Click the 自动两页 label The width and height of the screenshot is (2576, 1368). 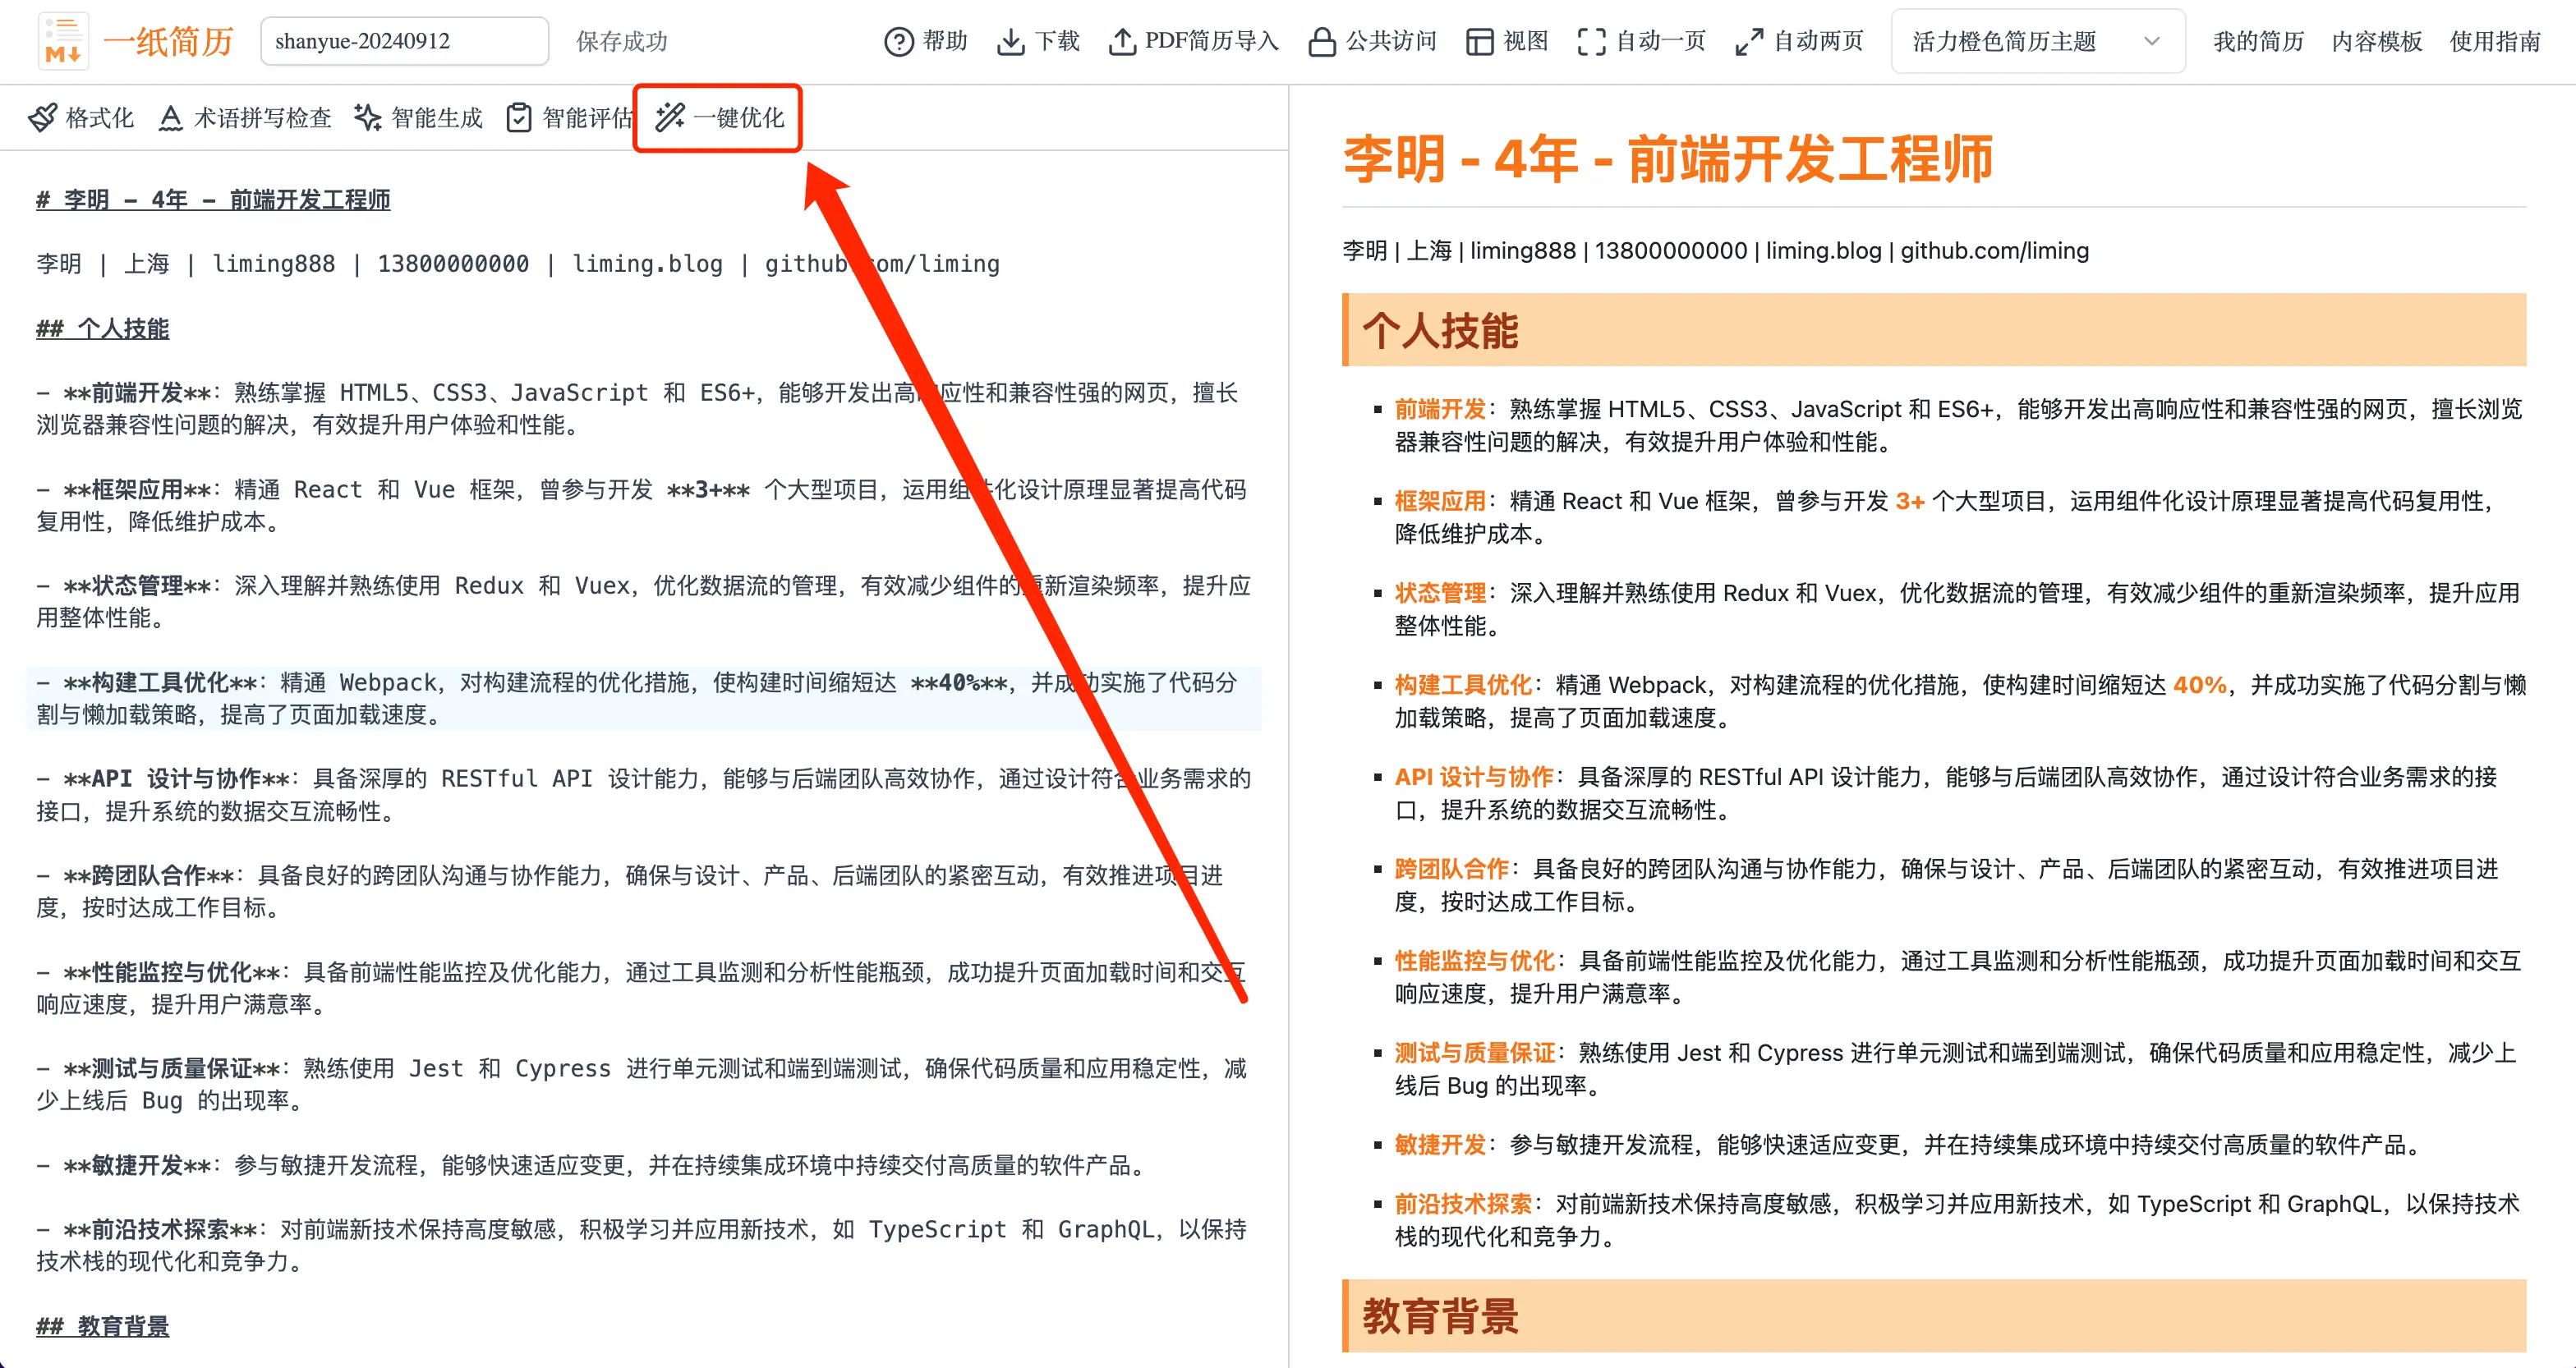click(x=1819, y=41)
